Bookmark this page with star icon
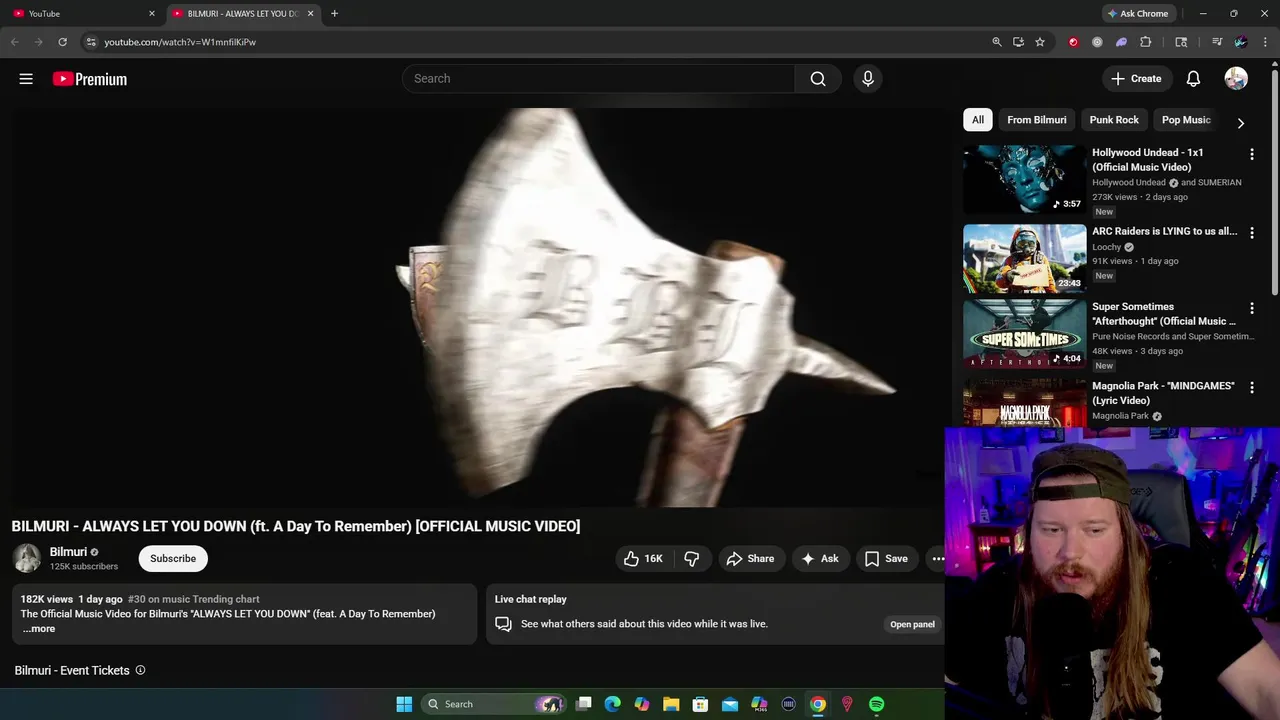This screenshot has width=1280, height=720. [1040, 42]
